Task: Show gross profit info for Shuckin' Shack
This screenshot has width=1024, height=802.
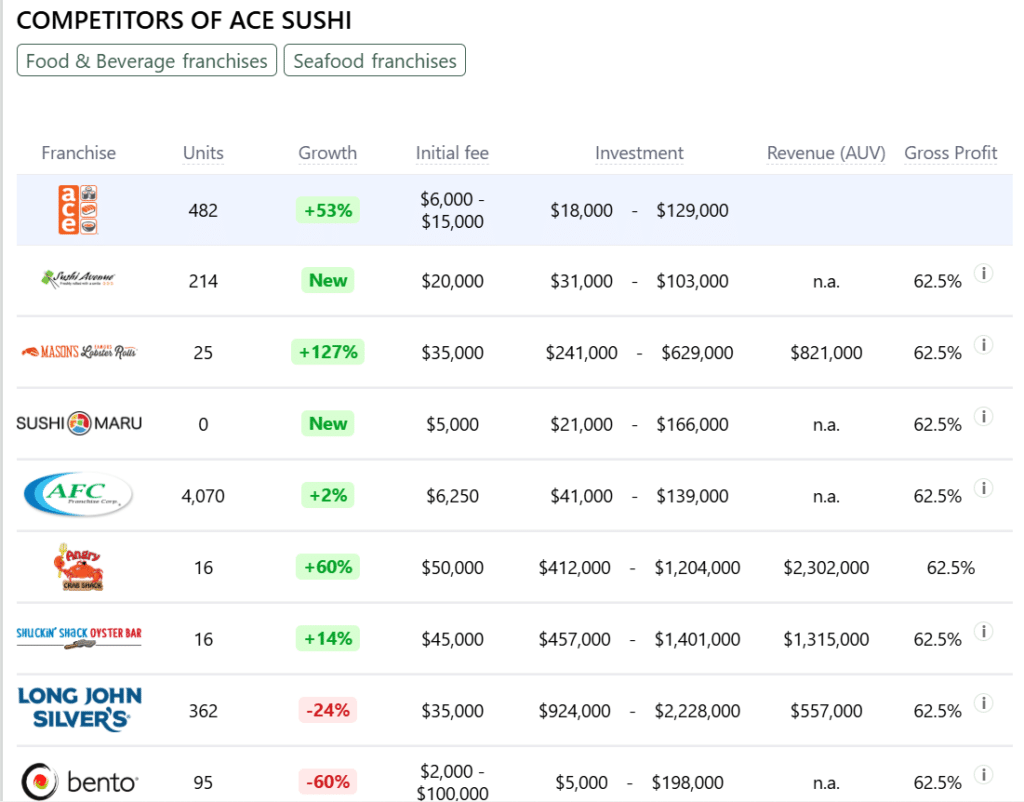Action: 984,631
